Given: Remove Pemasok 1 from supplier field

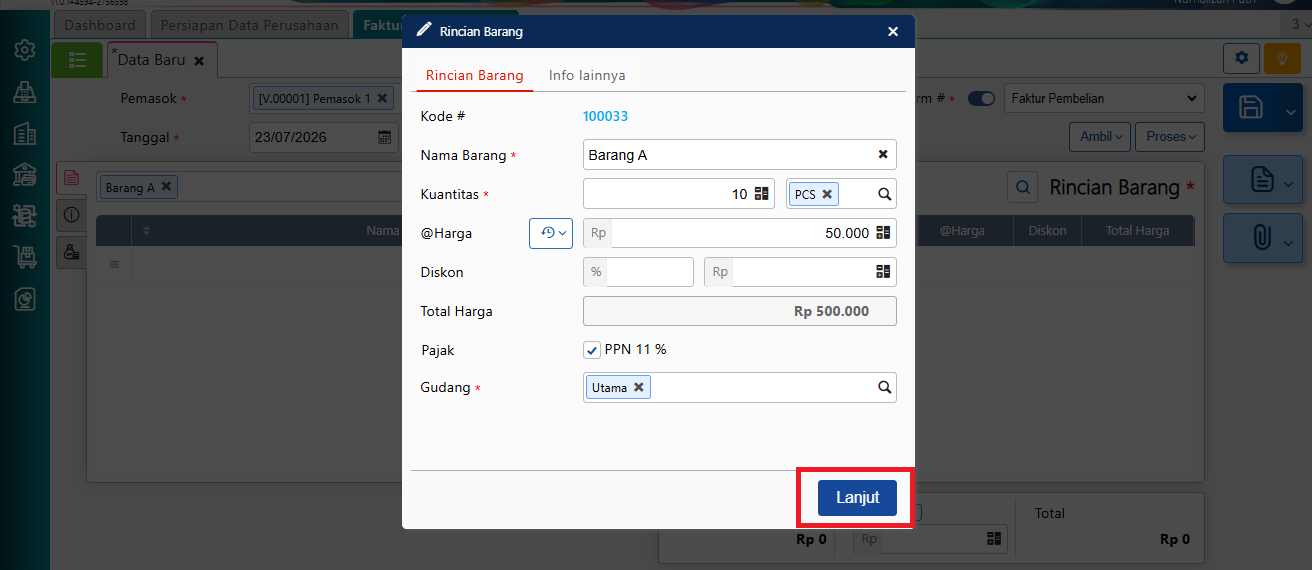Looking at the screenshot, I should pos(382,98).
